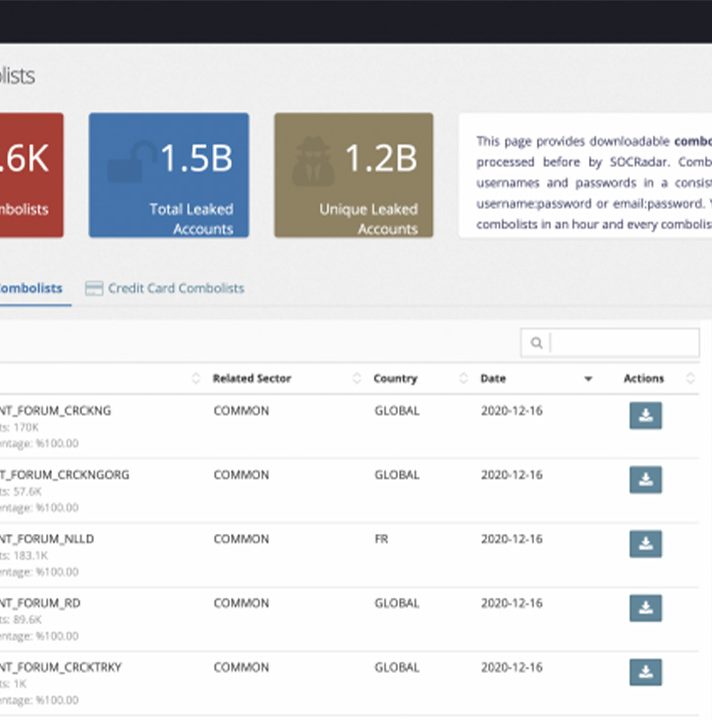
Task: Click the Related Sector header text
Action: click(252, 378)
